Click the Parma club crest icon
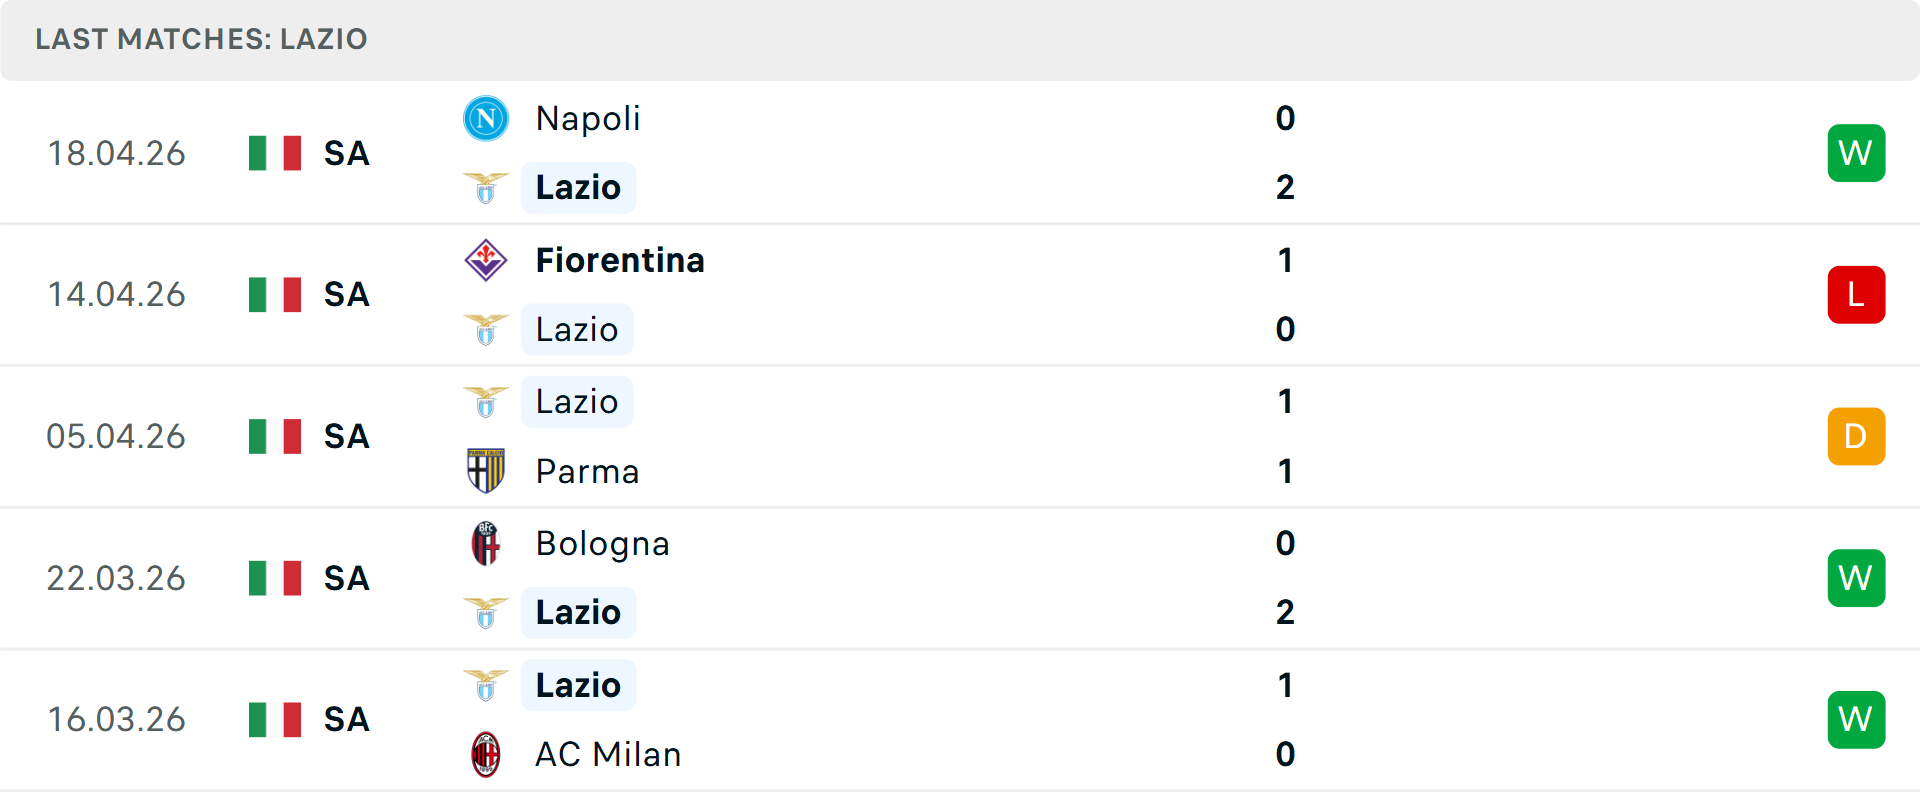1920x792 pixels. (x=486, y=471)
